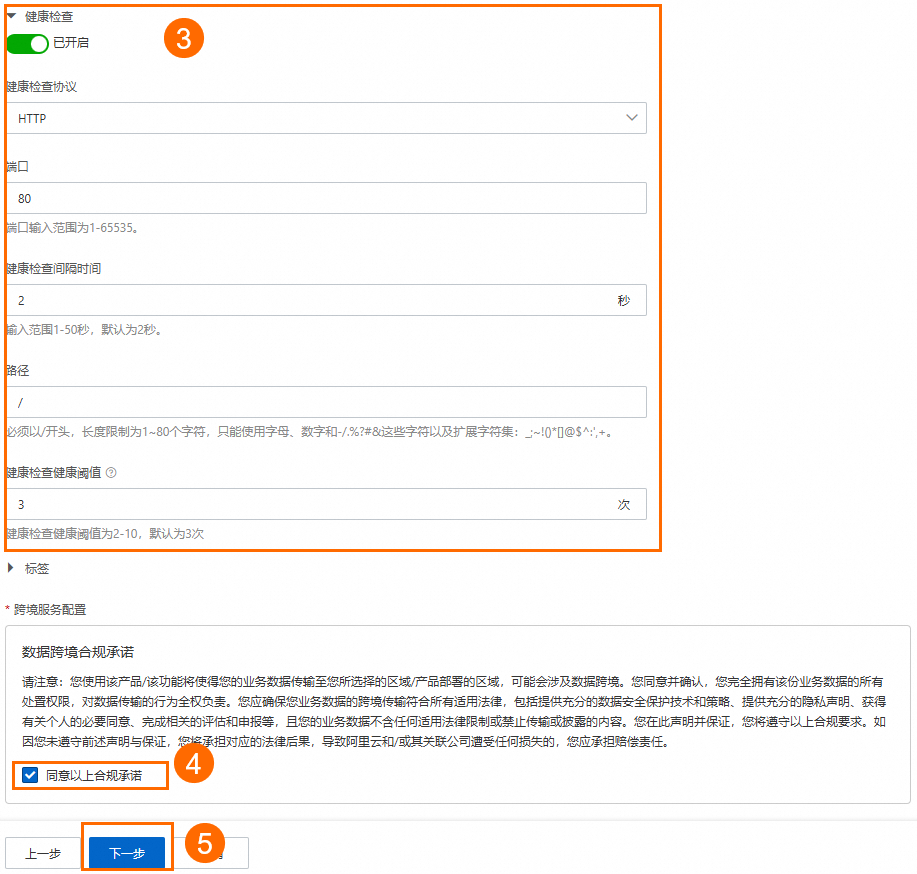Toggle the green health check switch
The width and height of the screenshot is (917, 874).
pos(29,43)
